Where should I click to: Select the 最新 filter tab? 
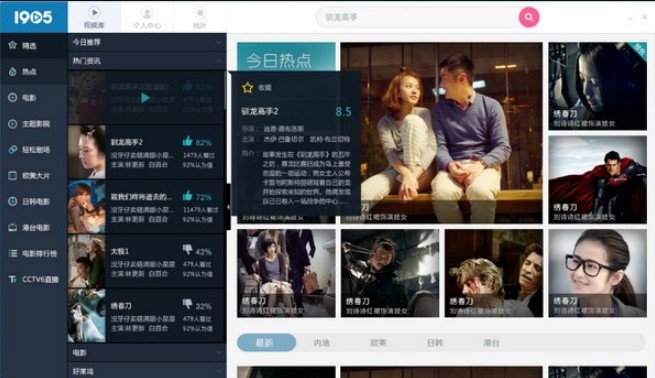pos(266,342)
